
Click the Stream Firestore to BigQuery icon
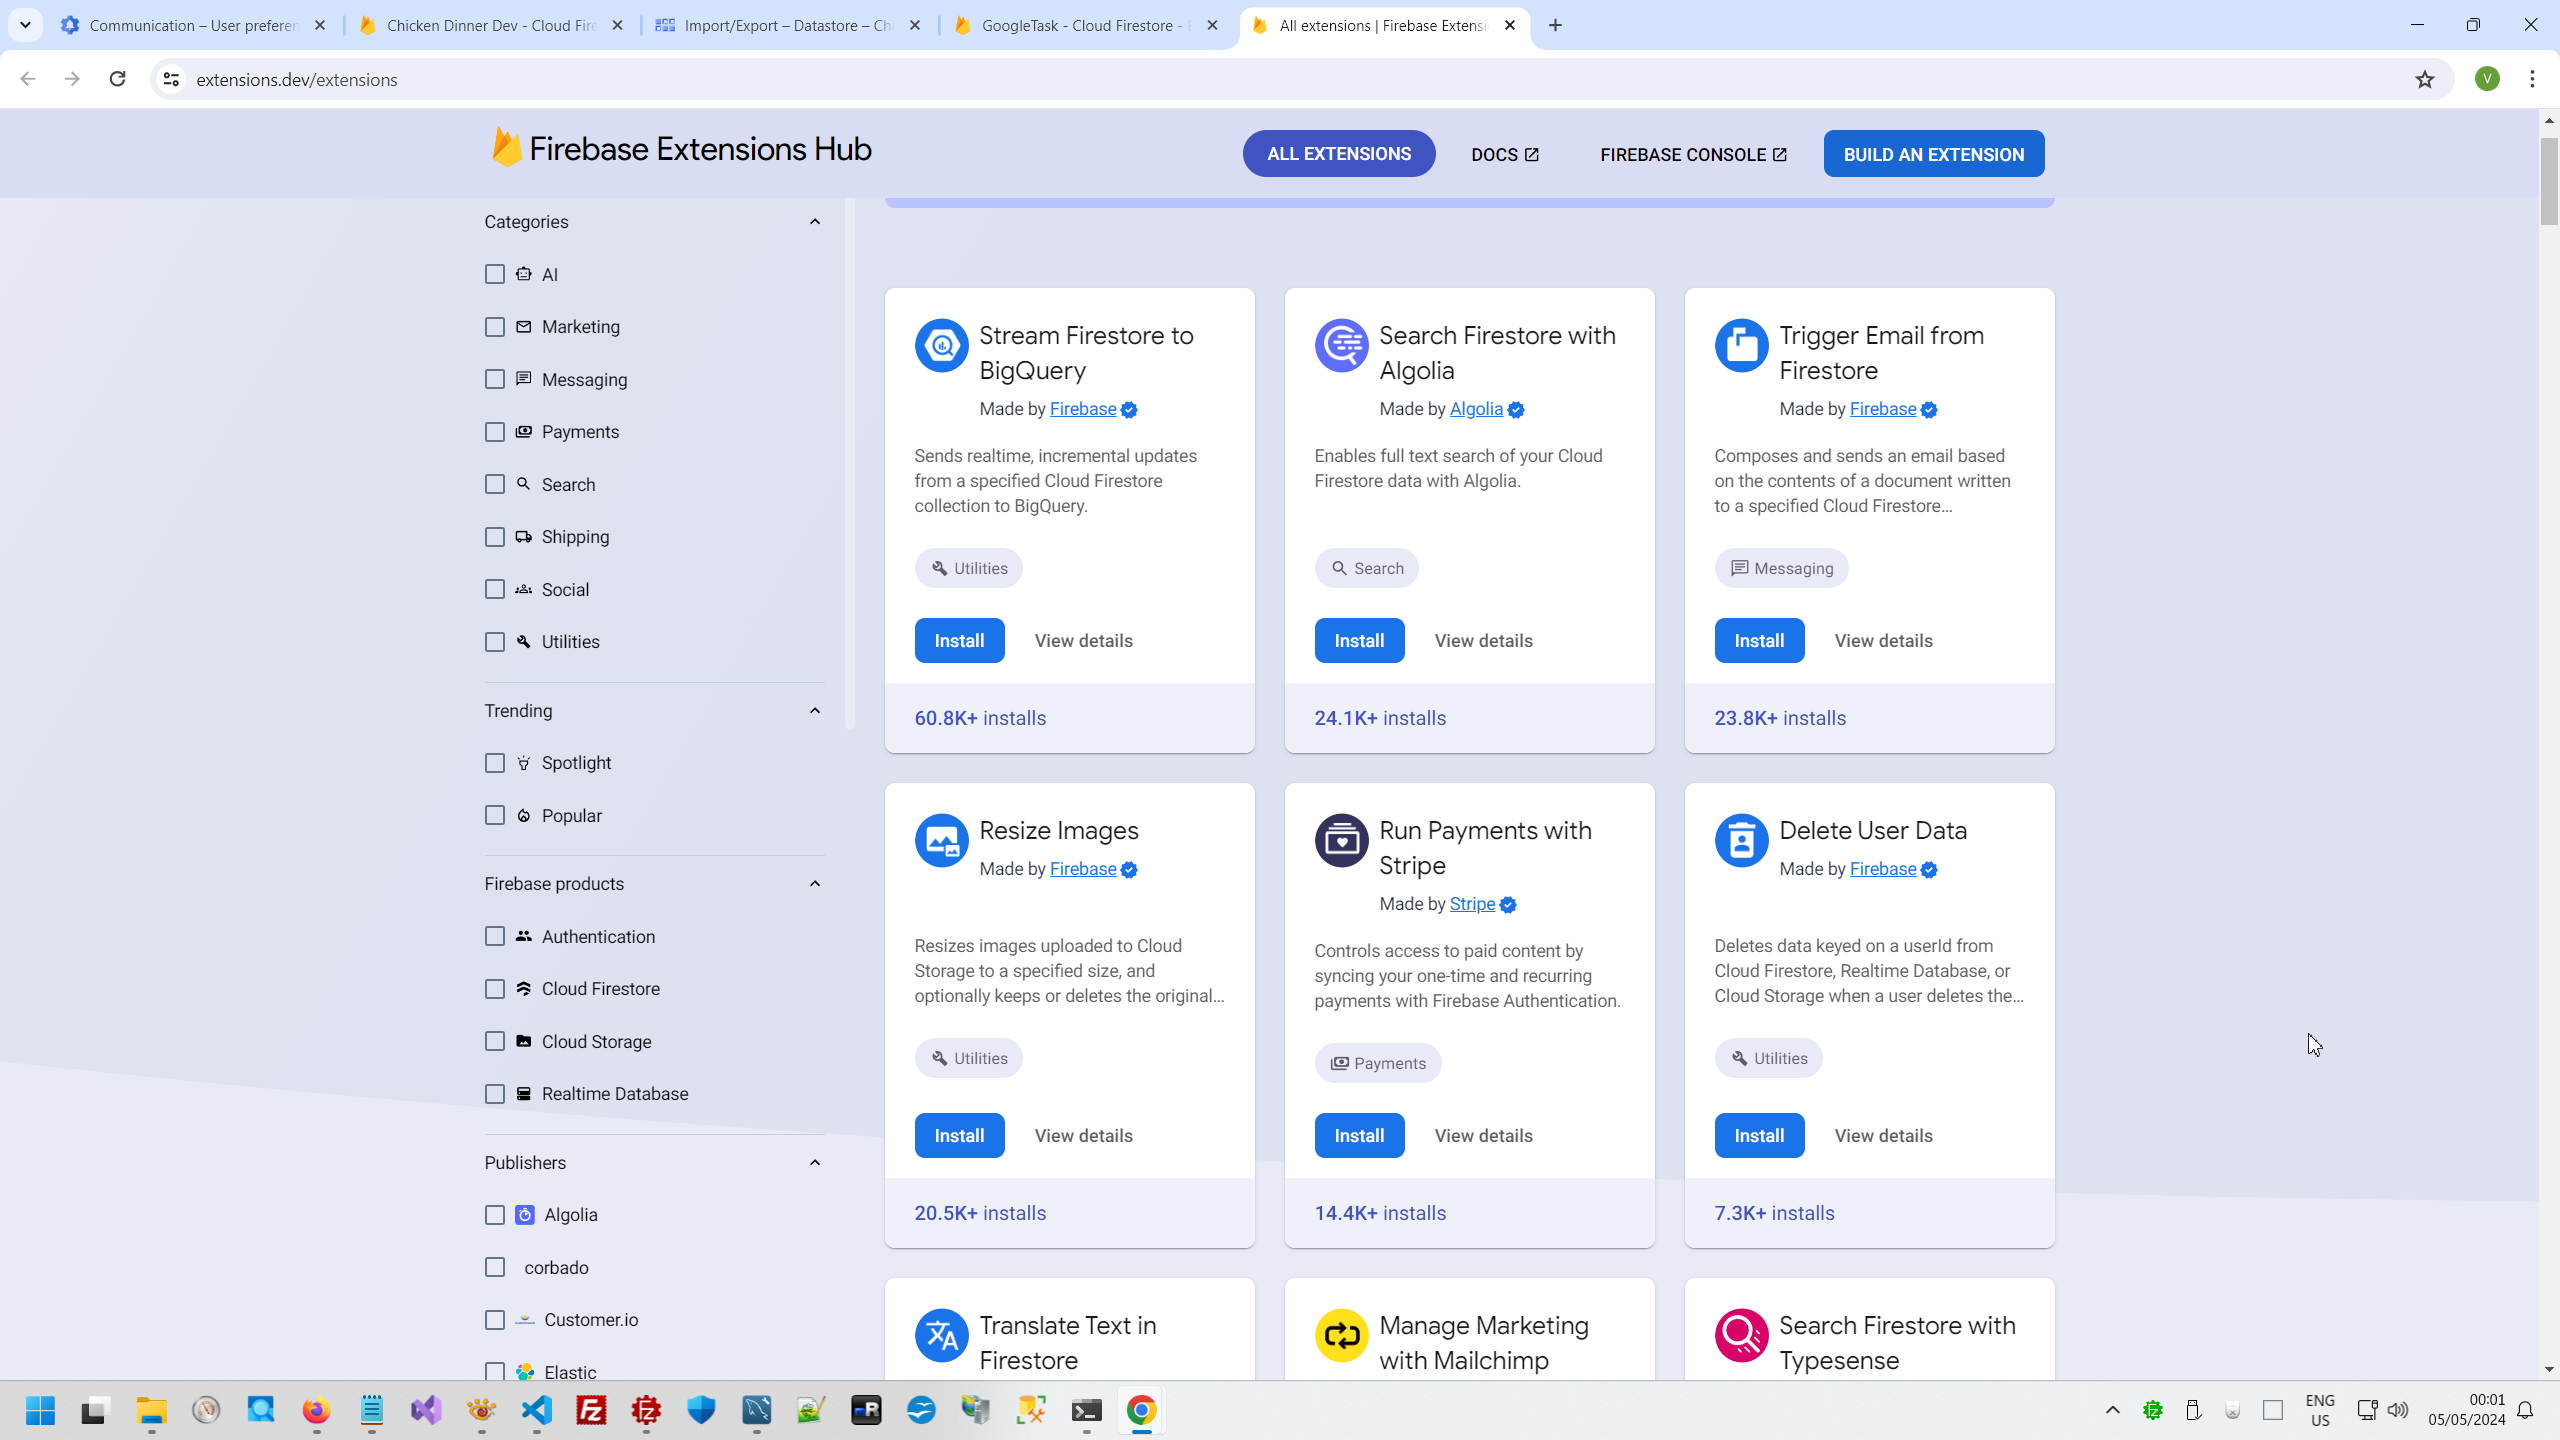[941, 346]
